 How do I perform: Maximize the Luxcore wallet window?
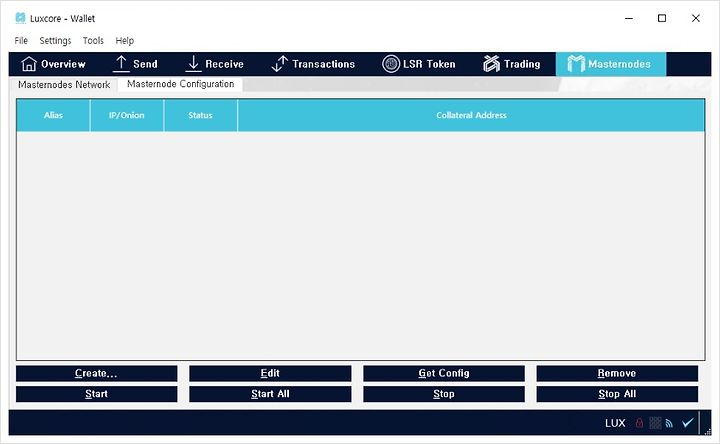point(662,18)
